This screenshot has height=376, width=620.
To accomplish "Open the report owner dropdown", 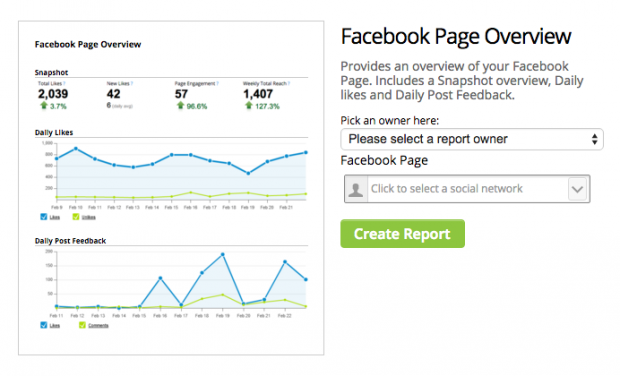I will (x=472, y=139).
